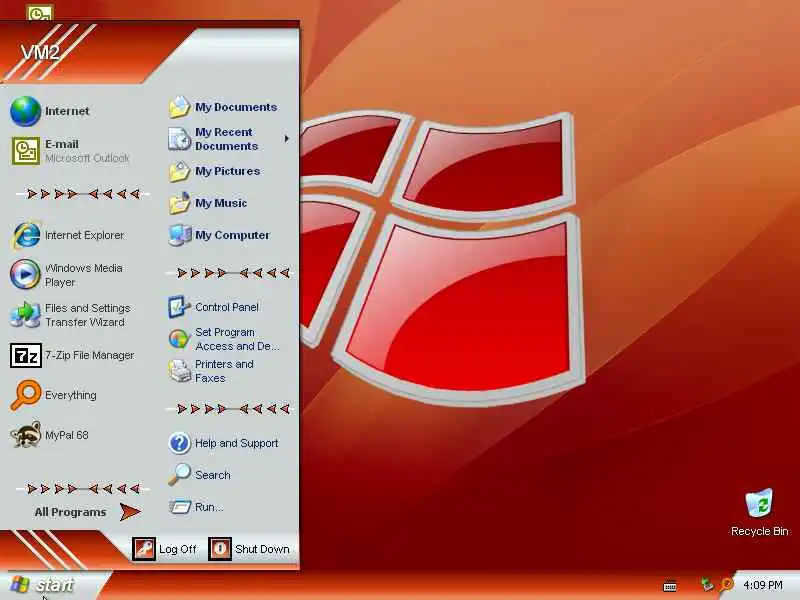This screenshot has width=800, height=600.
Task: Launch the Everything search tool icon
Action: (x=26, y=395)
